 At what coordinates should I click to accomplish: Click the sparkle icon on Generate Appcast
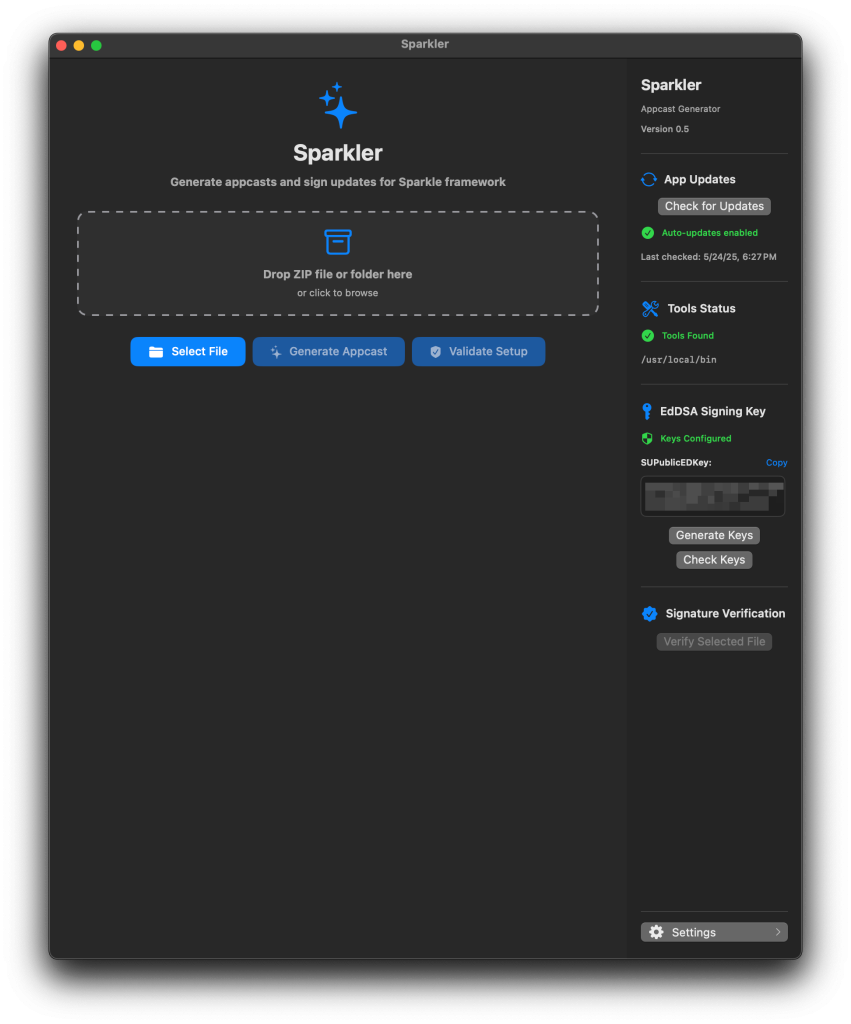coord(276,352)
